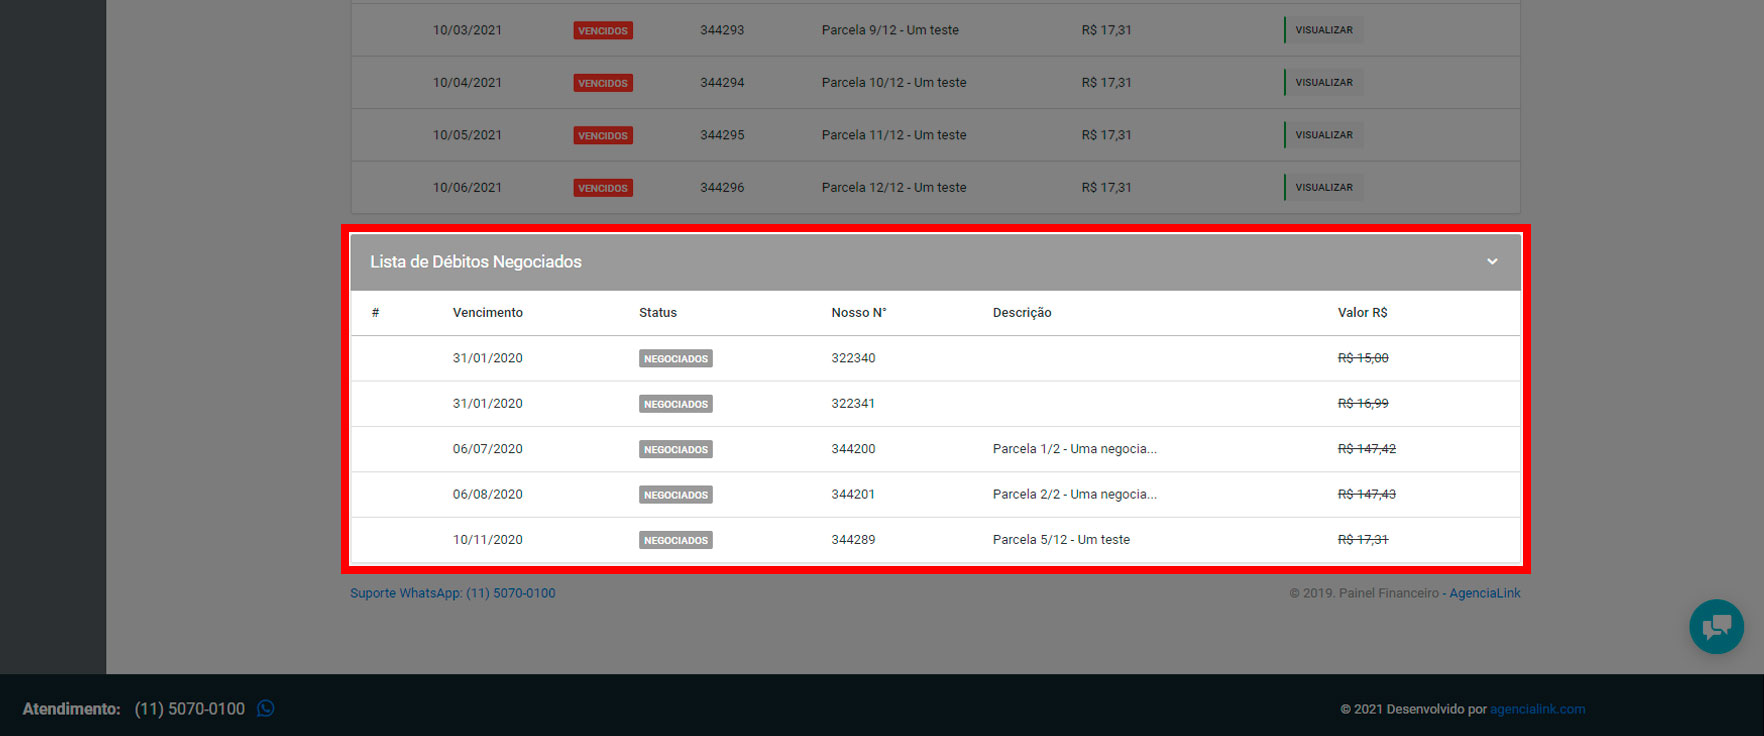The width and height of the screenshot is (1764, 736).
Task: Open the Suporte WhatsApp link
Action: pyautogui.click(x=452, y=593)
